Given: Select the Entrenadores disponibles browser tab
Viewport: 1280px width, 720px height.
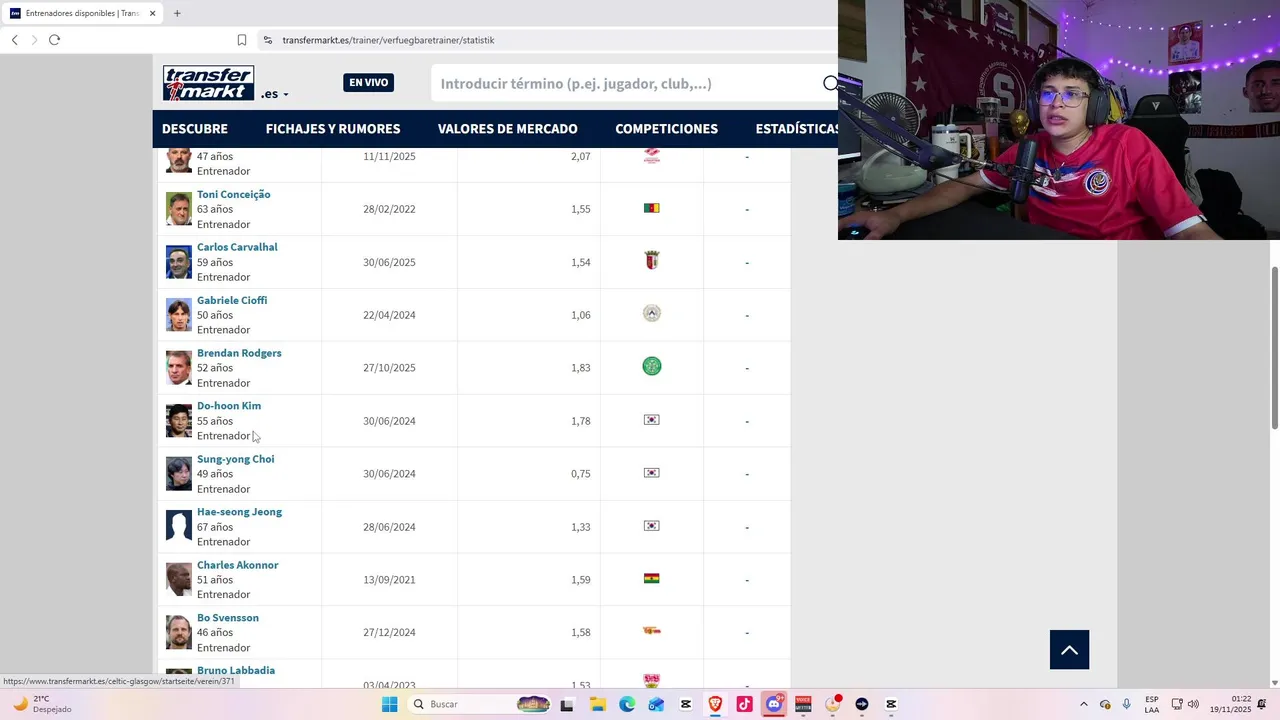Looking at the screenshot, I should tap(83, 13).
